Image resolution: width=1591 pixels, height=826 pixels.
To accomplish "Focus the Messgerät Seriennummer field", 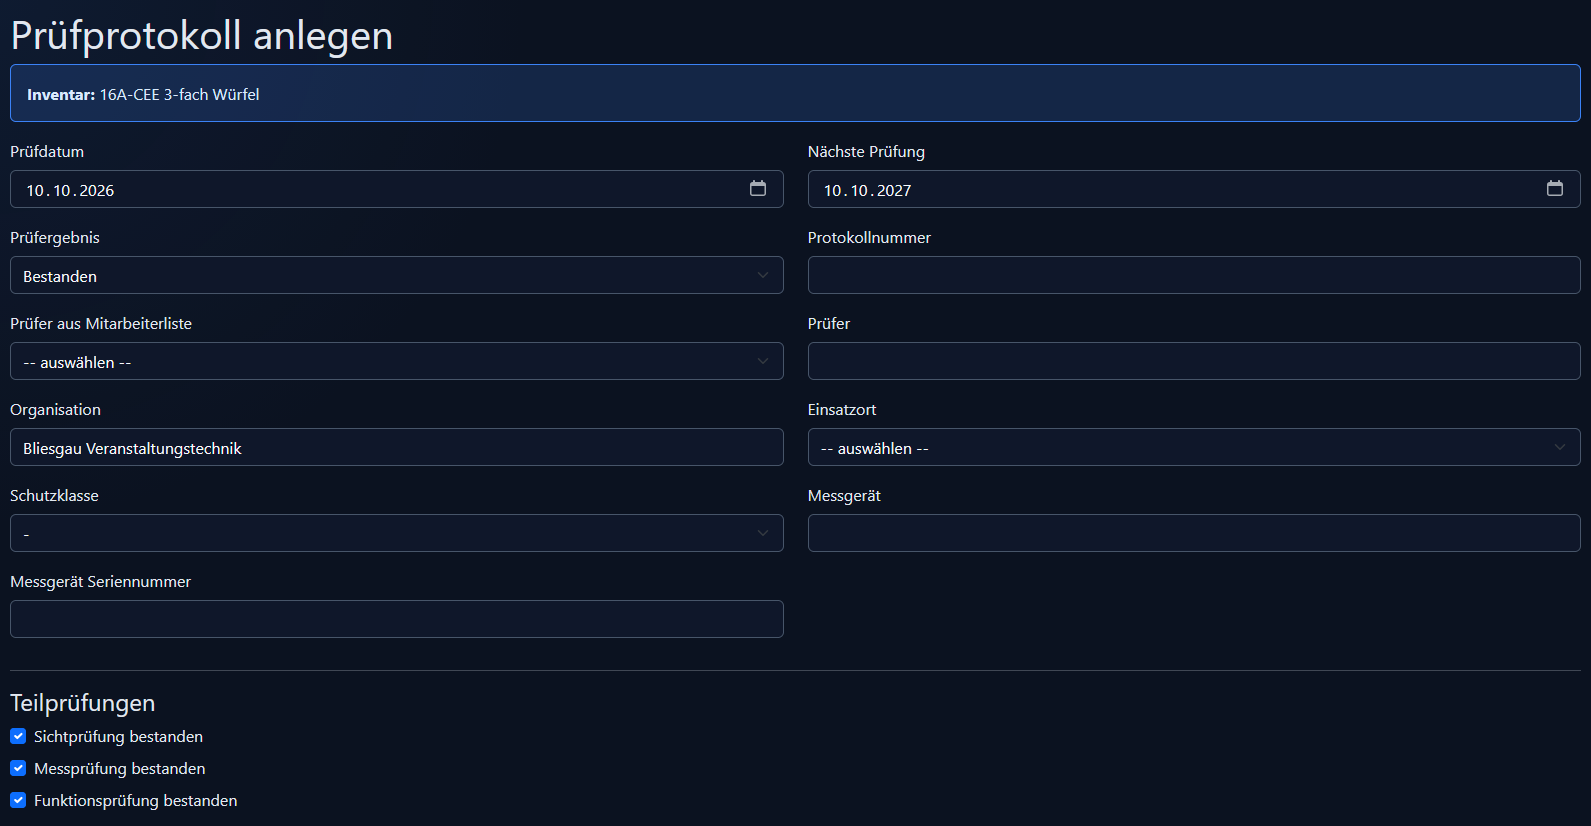I will (397, 619).
